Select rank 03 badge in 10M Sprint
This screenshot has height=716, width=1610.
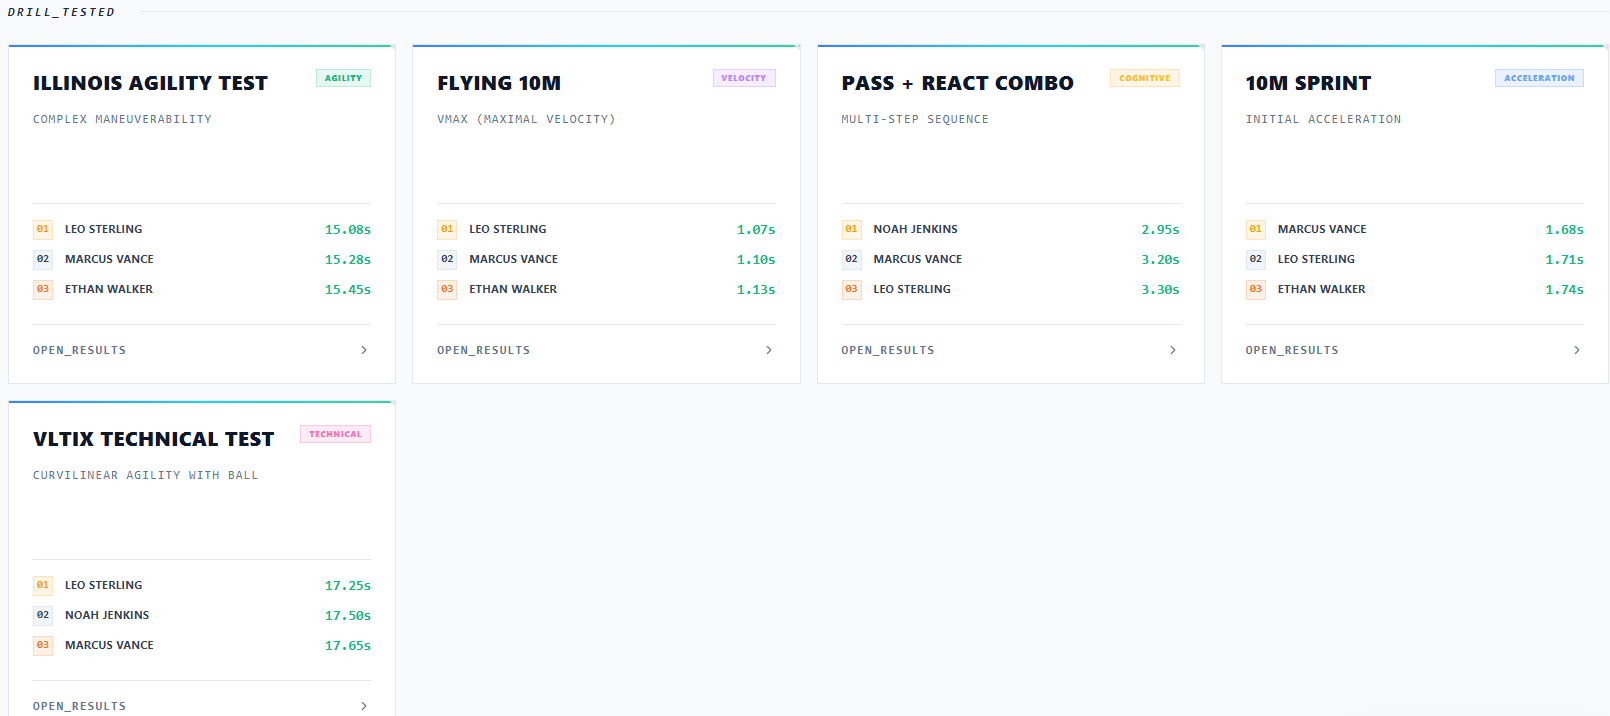click(1255, 289)
